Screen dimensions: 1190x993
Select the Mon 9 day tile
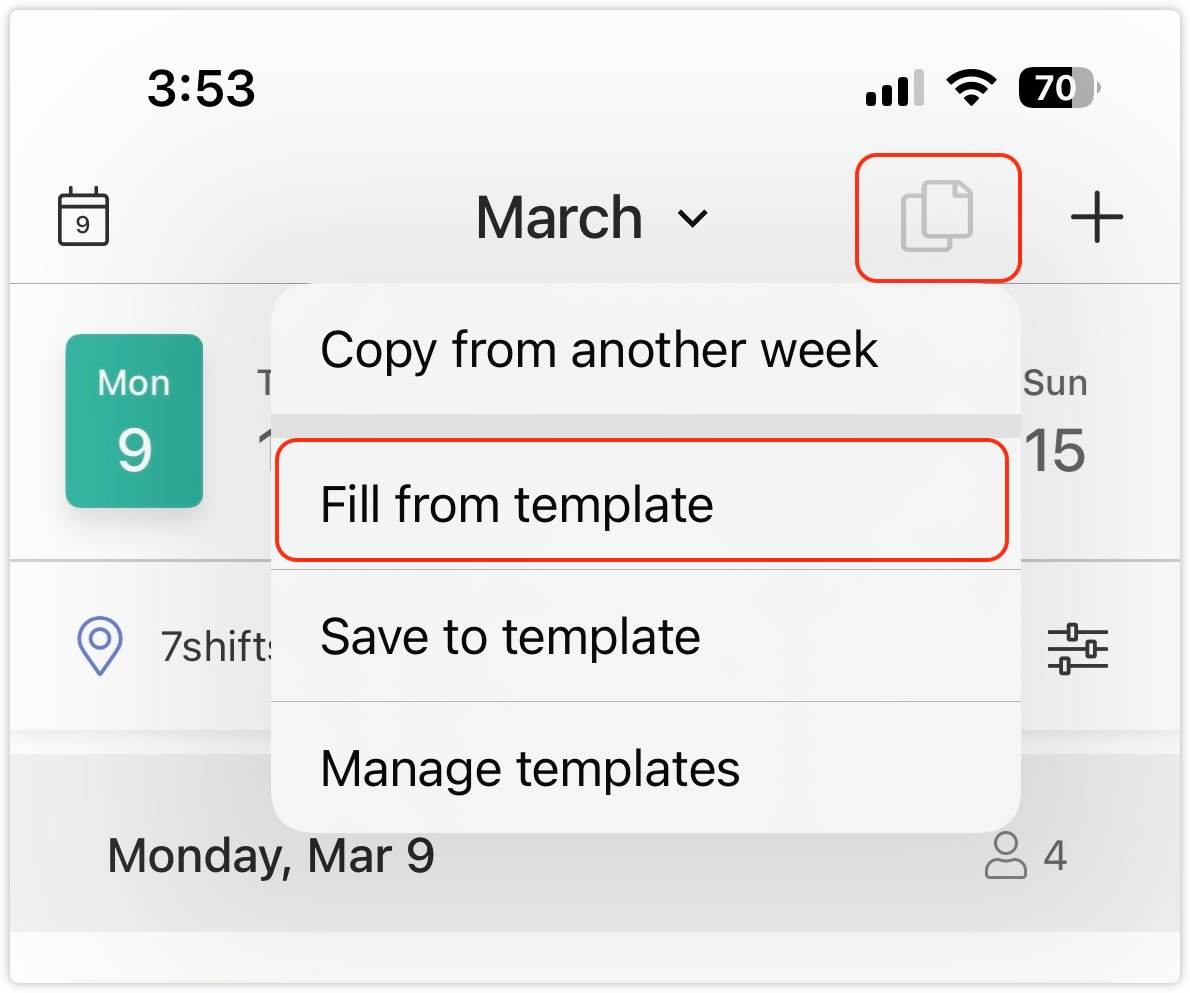coord(134,420)
